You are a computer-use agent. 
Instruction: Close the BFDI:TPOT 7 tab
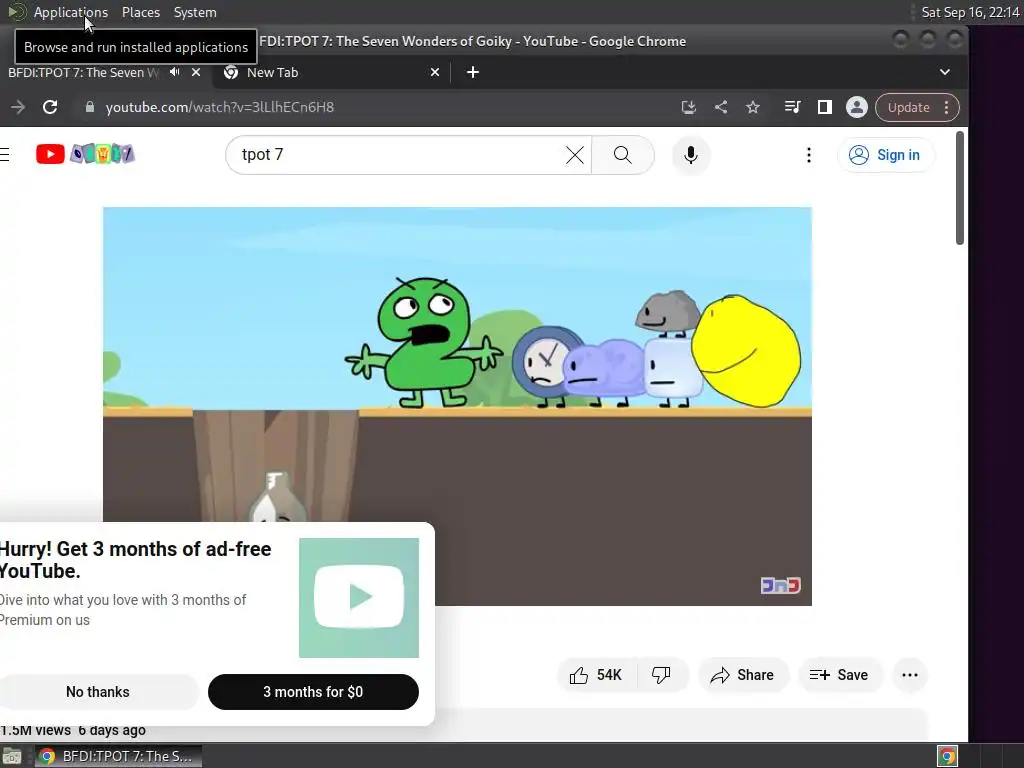(x=196, y=72)
